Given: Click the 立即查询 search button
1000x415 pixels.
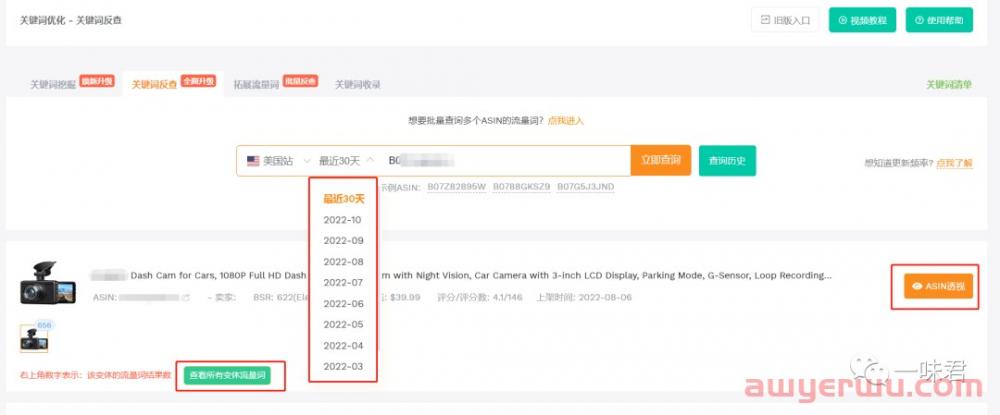Looking at the screenshot, I should (661, 161).
